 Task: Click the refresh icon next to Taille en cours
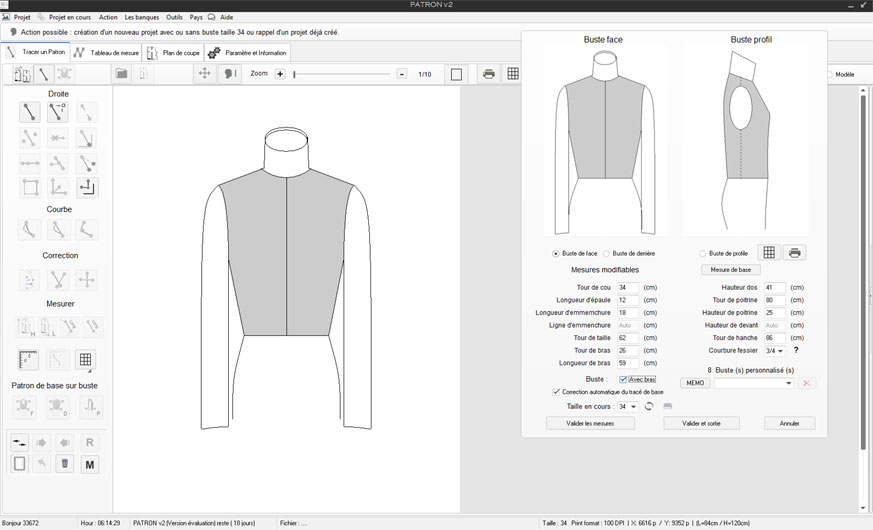tap(649, 406)
